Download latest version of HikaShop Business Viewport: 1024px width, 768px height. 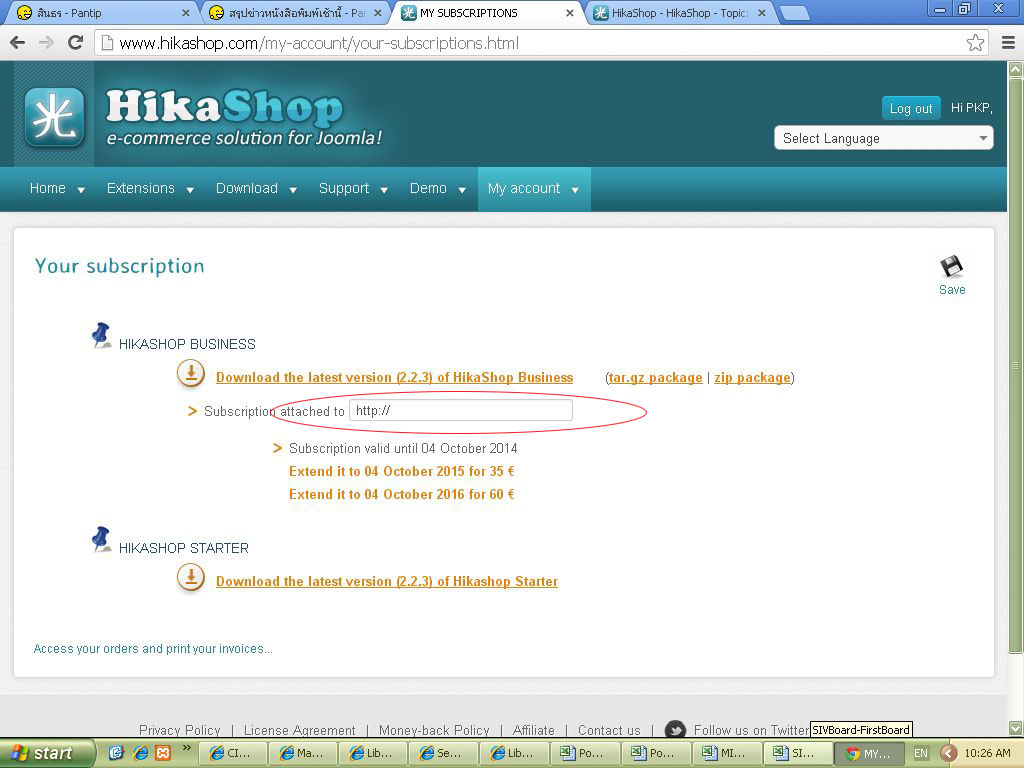[x=394, y=377]
